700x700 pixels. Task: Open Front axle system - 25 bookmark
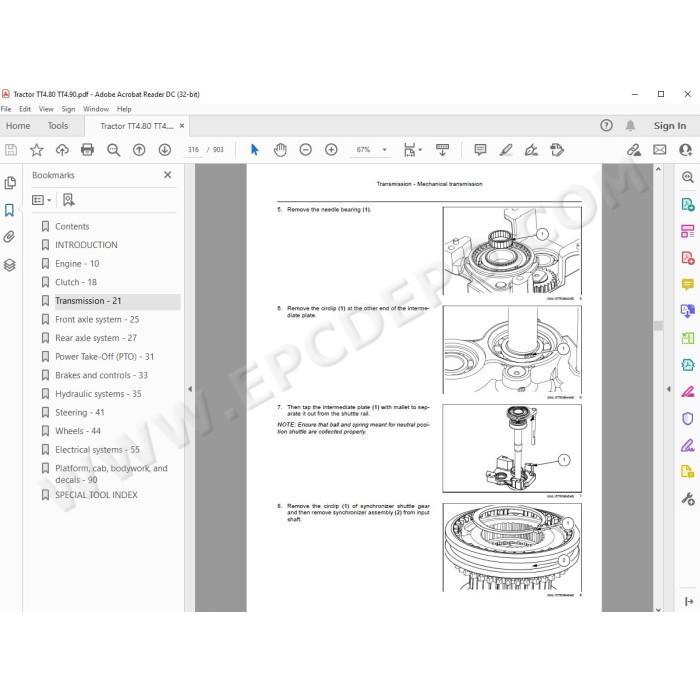tap(97, 320)
